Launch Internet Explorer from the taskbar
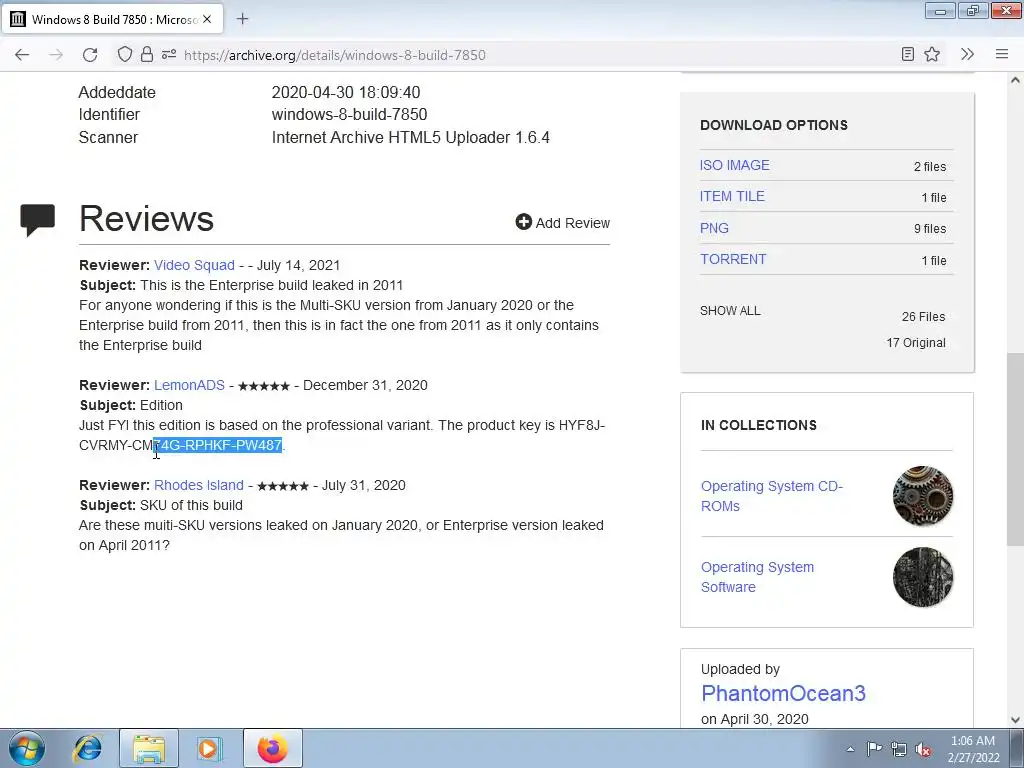This screenshot has height=768, width=1024. (88, 748)
